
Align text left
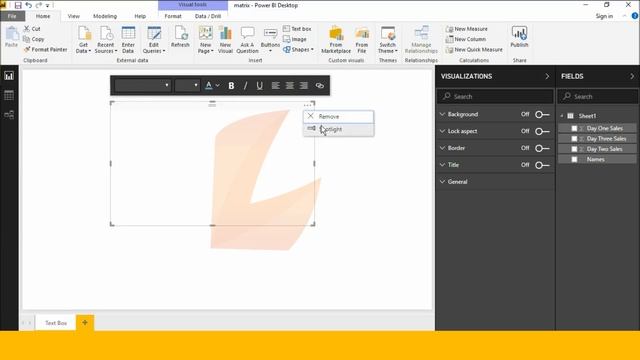tap(276, 86)
